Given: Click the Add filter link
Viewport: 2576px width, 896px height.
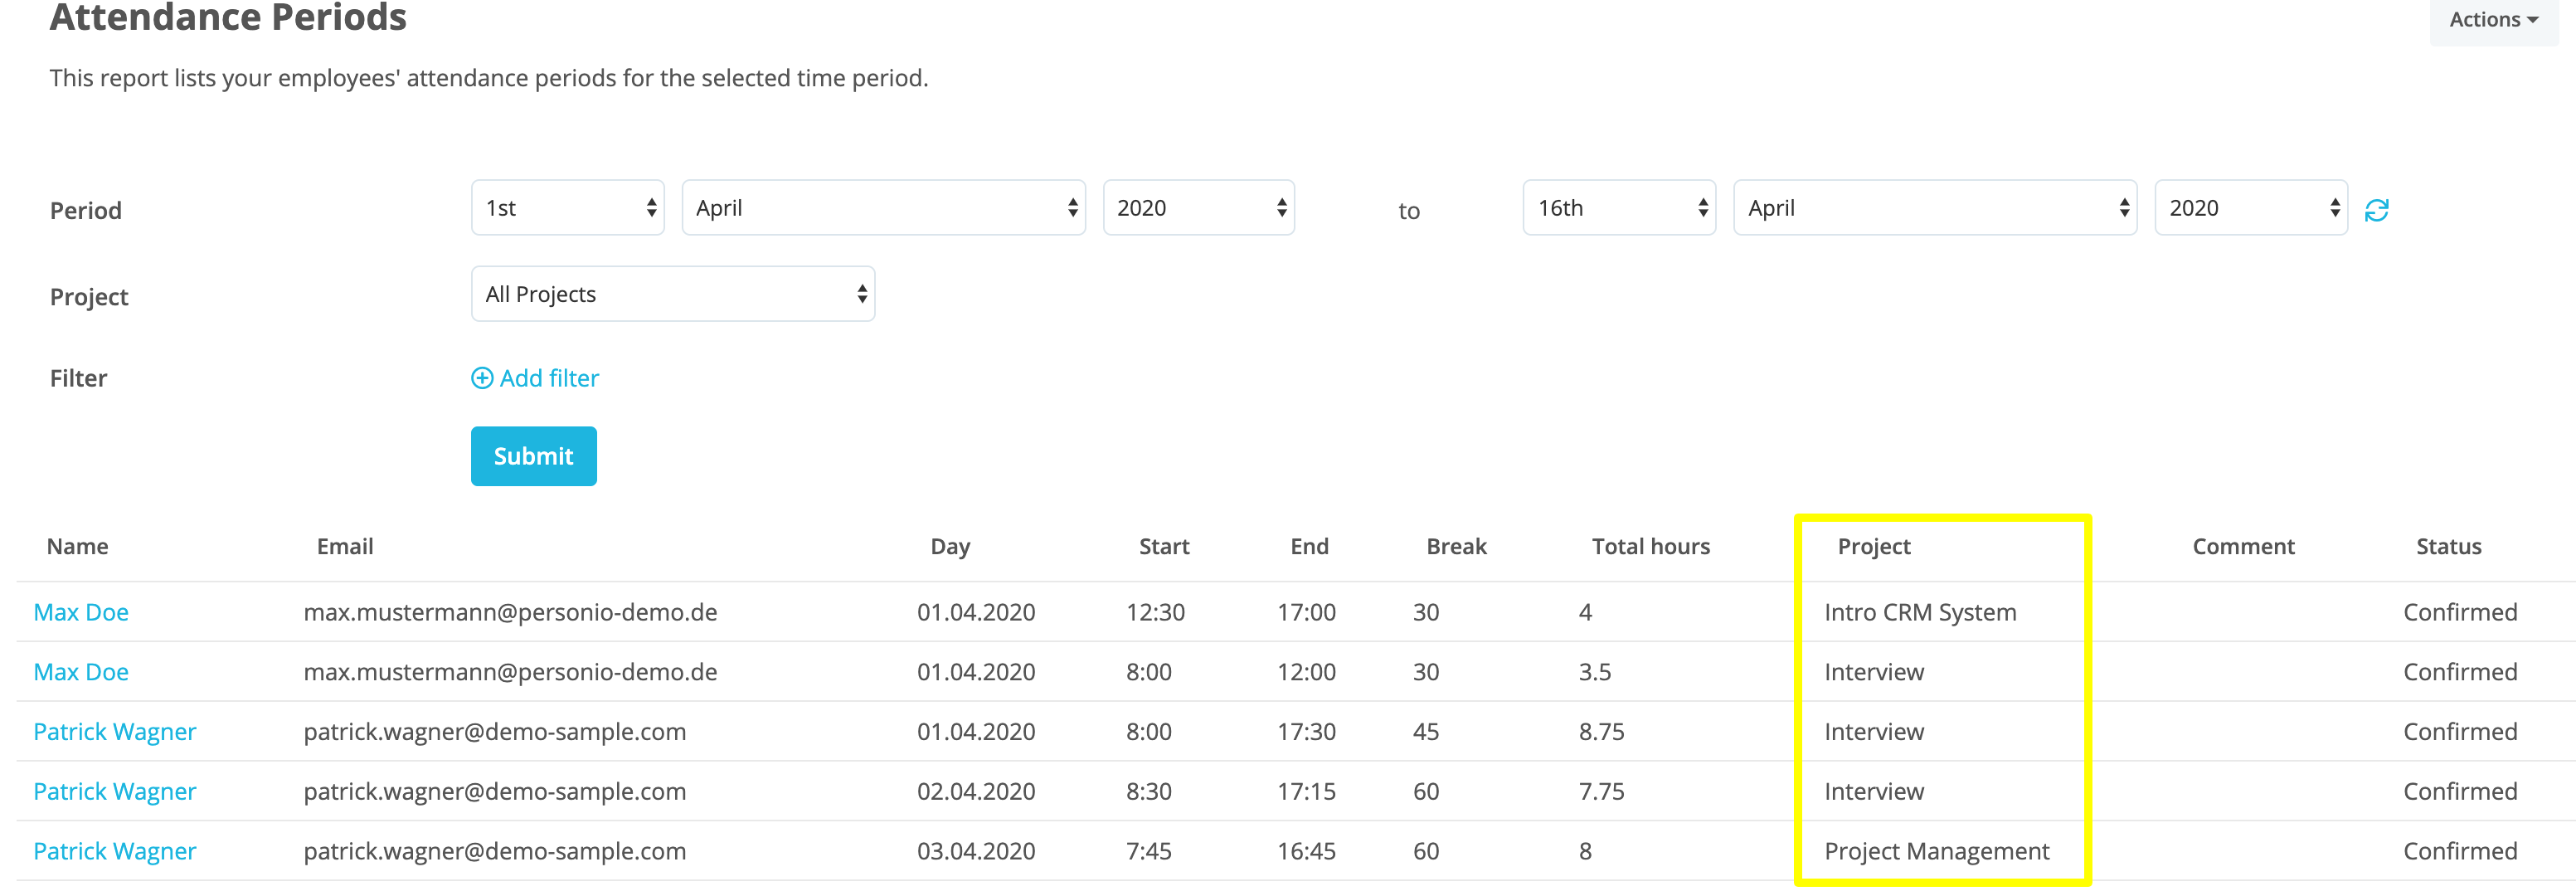Looking at the screenshot, I should click(549, 378).
